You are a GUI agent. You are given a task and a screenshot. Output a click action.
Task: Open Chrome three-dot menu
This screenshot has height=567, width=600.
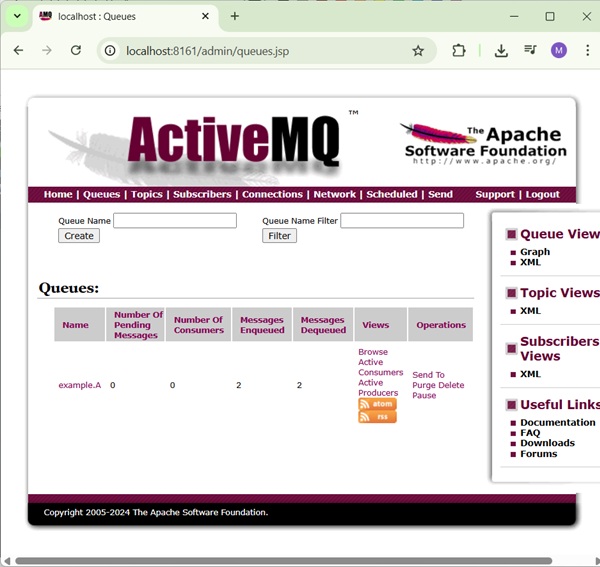click(587, 51)
